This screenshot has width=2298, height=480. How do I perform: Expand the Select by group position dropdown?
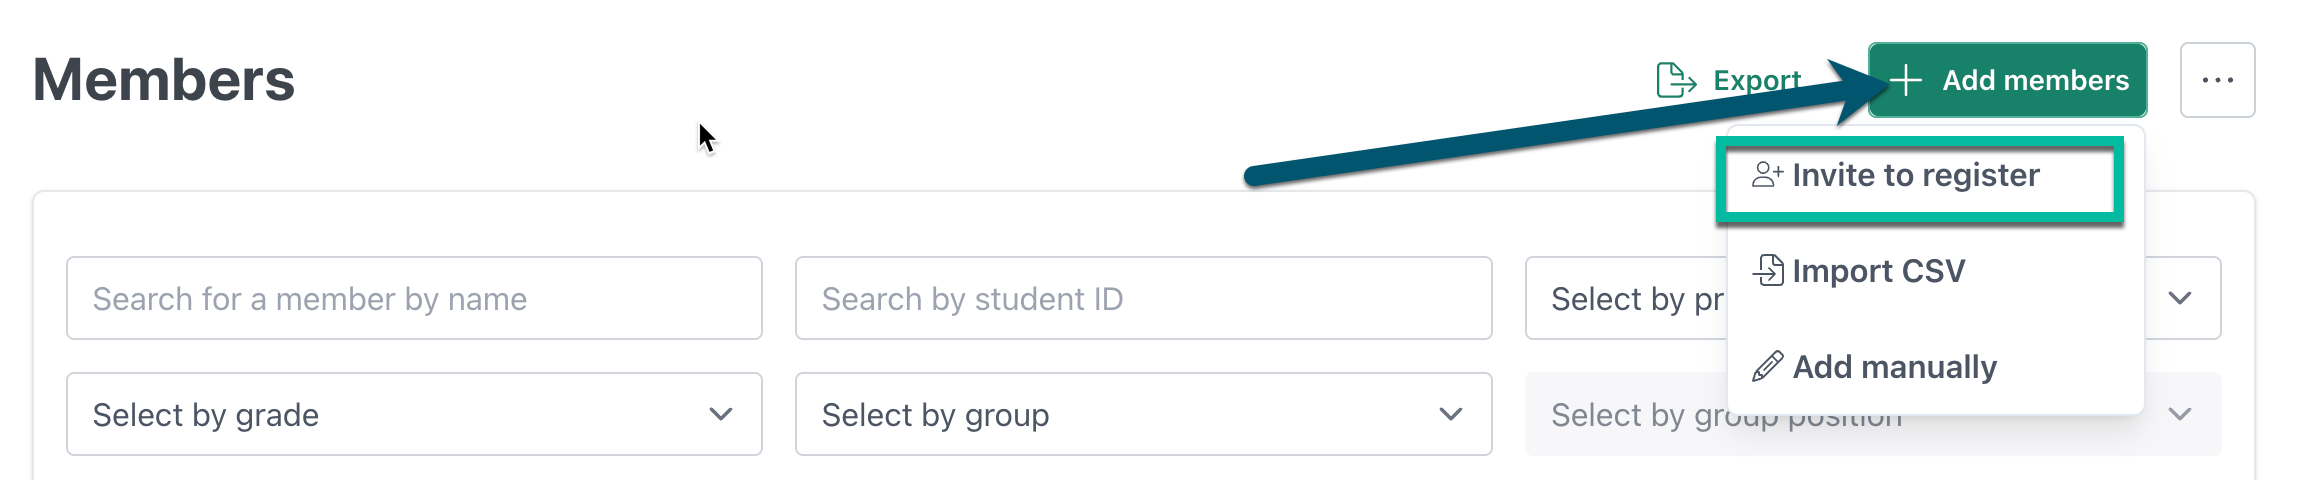tap(1873, 414)
